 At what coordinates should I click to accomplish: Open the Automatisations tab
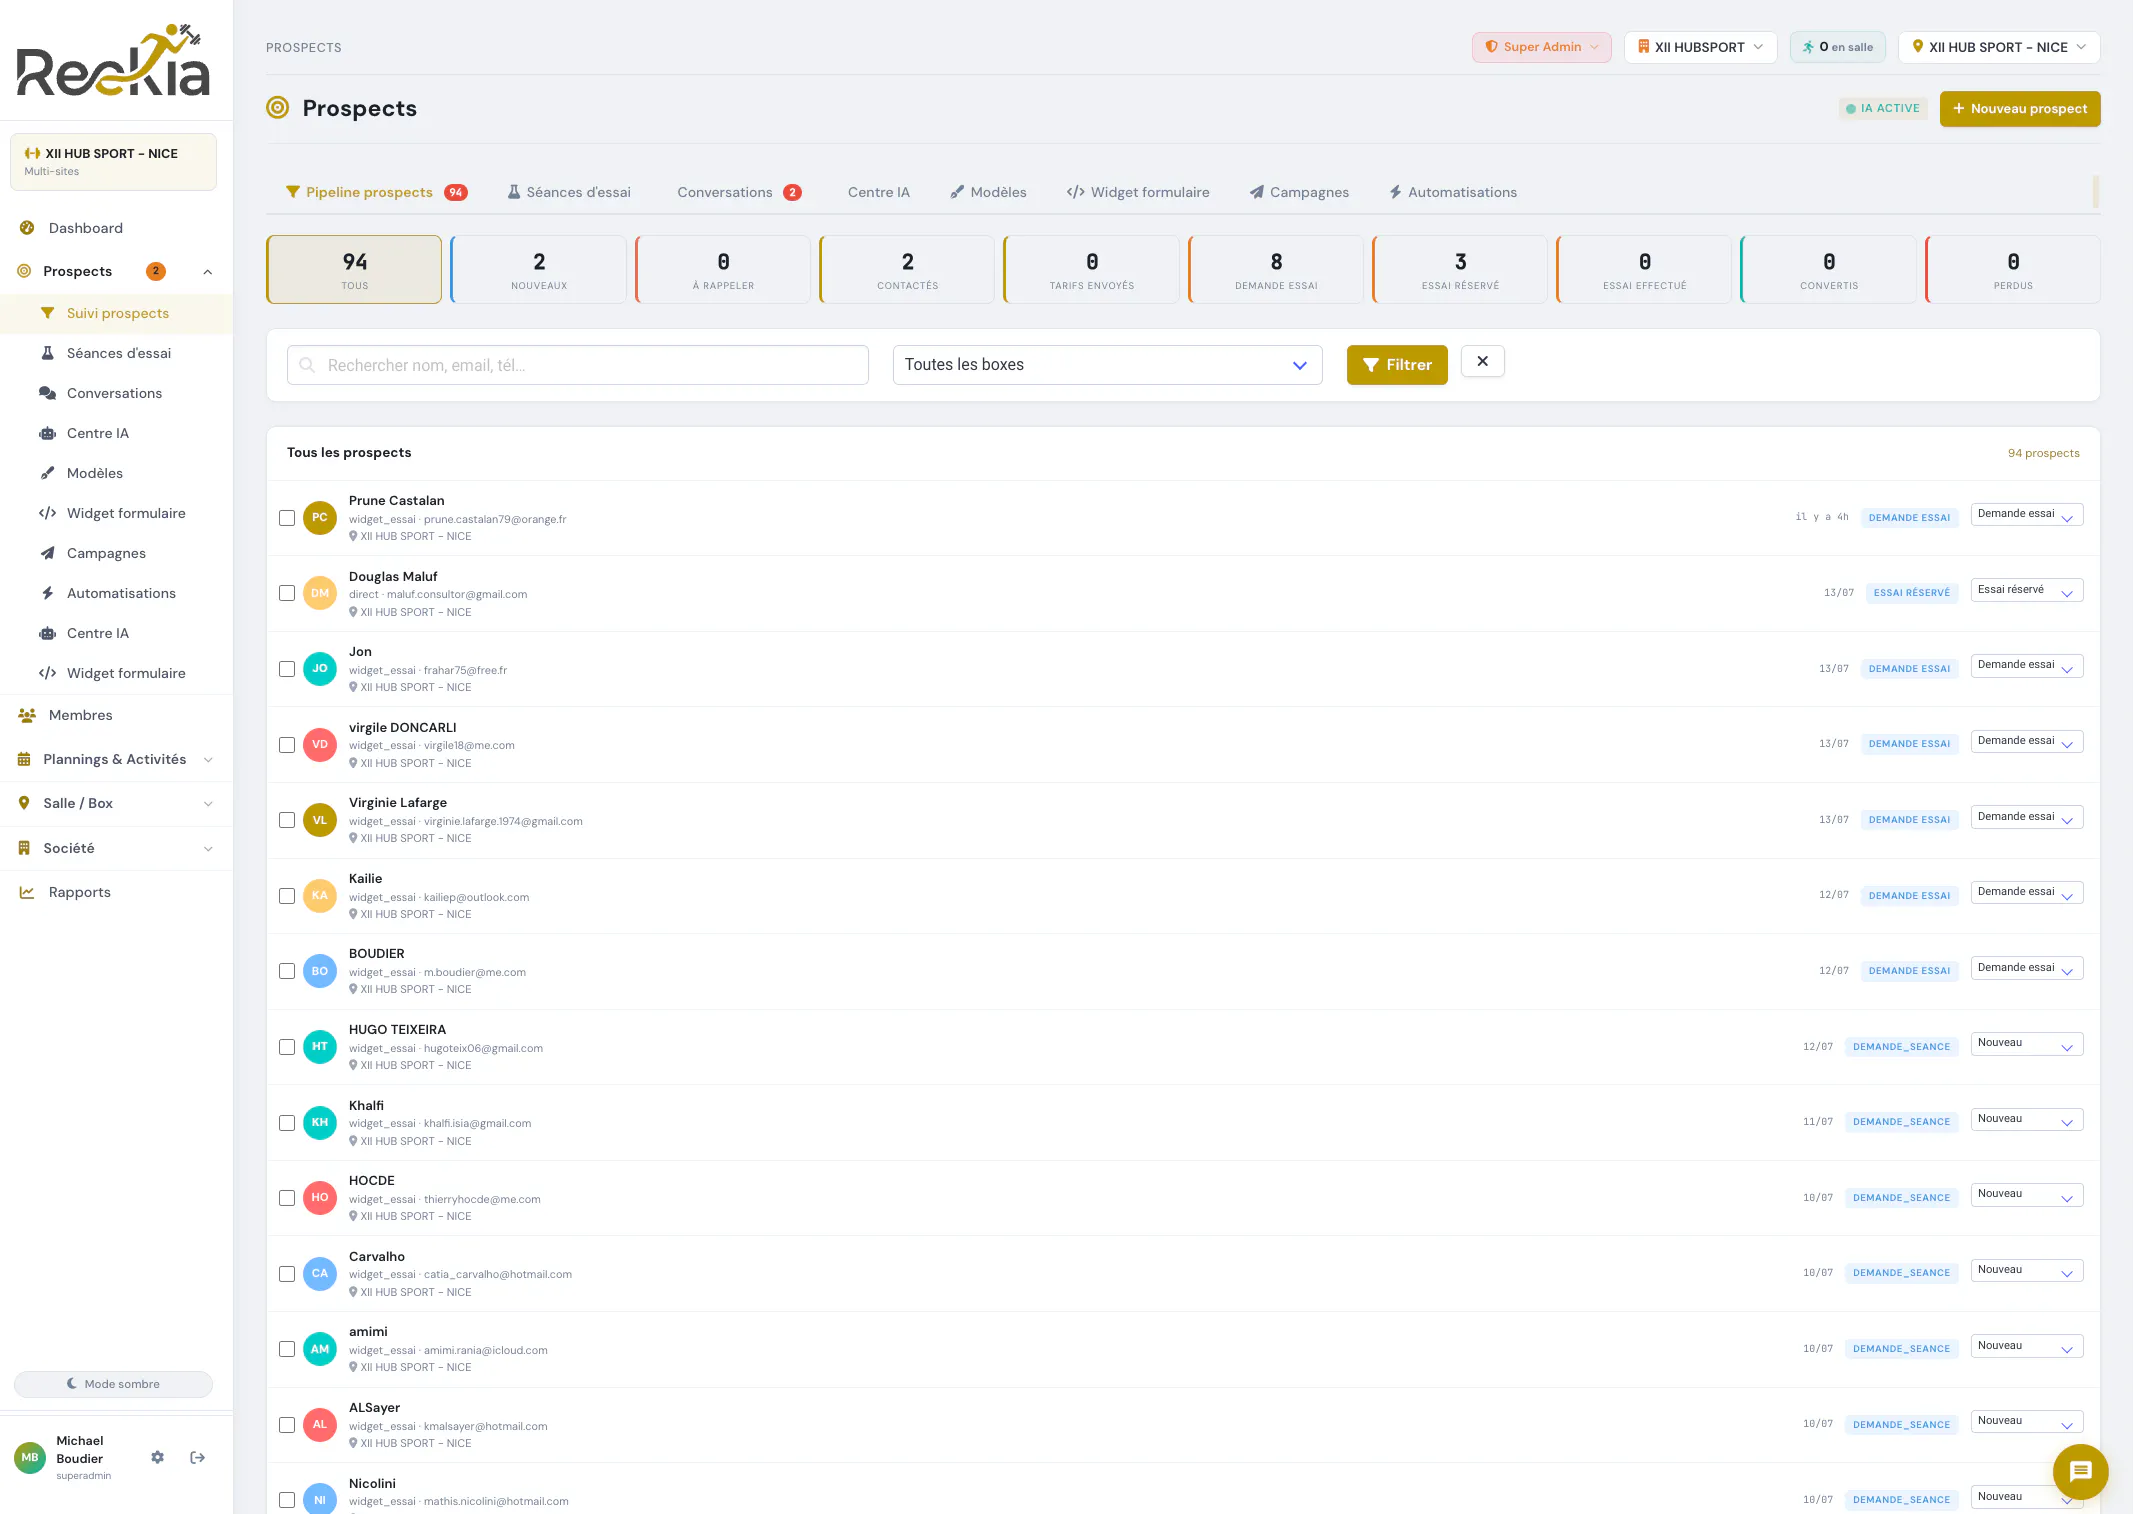pyautogui.click(x=1453, y=192)
